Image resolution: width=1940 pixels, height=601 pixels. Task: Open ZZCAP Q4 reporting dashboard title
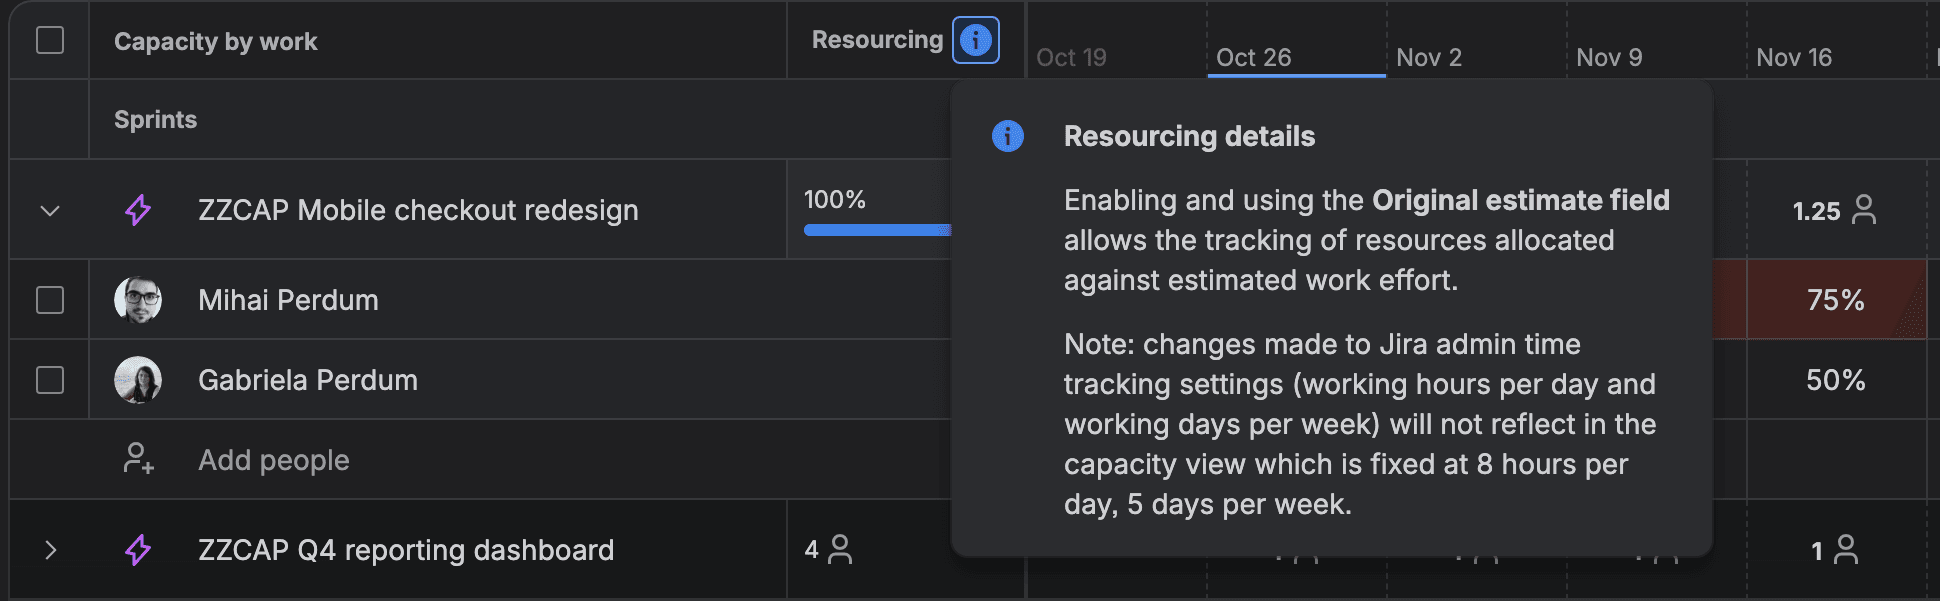[406, 550]
